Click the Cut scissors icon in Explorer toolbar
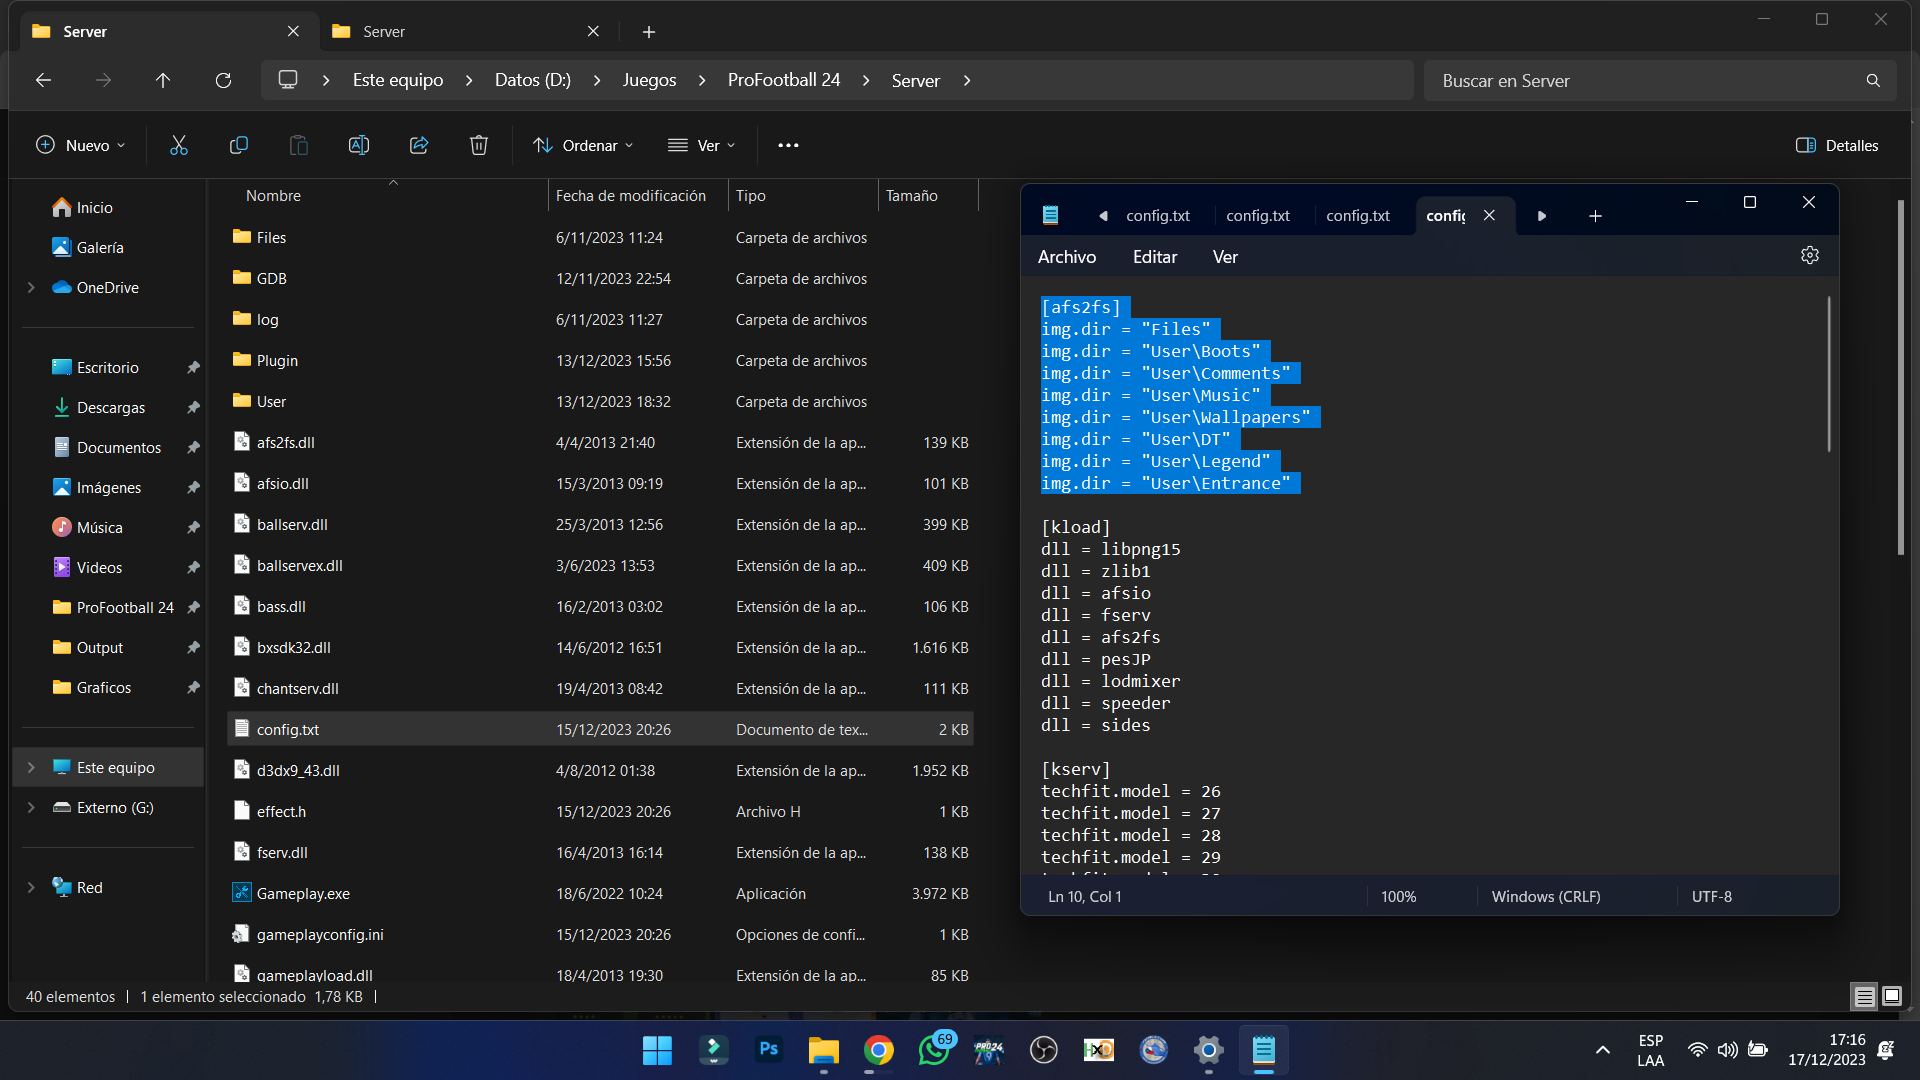The image size is (1920, 1080). pyautogui.click(x=179, y=145)
